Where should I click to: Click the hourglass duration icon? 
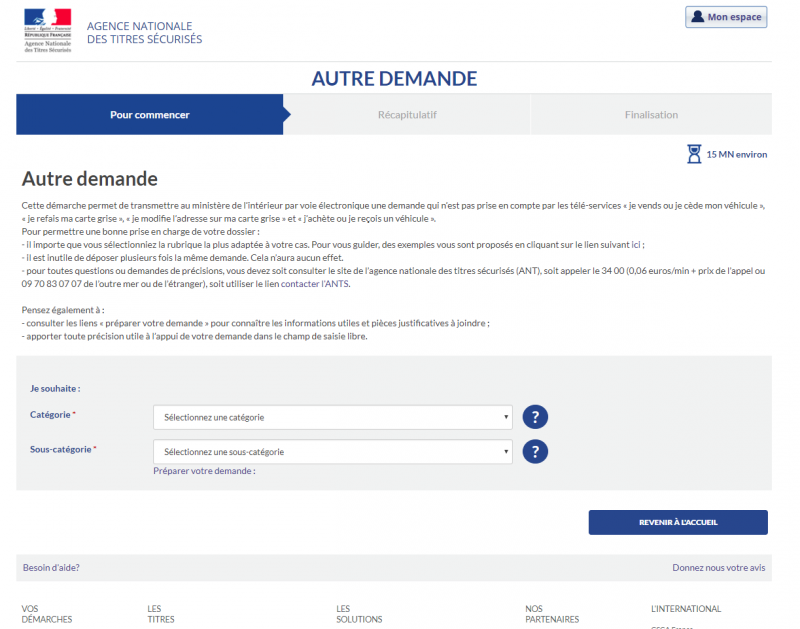[694, 154]
